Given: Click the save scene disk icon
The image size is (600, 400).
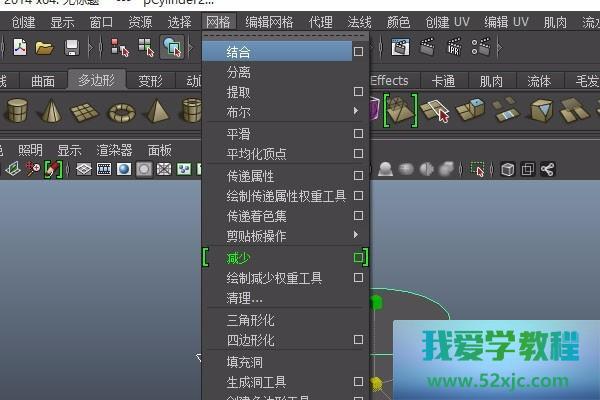Looking at the screenshot, I should point(72,46).
